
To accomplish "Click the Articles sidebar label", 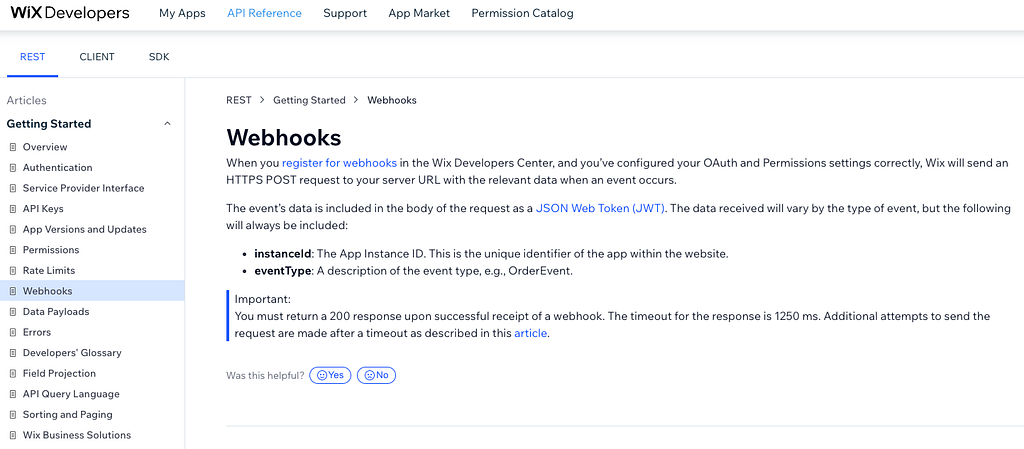I will tap(26, 101).
